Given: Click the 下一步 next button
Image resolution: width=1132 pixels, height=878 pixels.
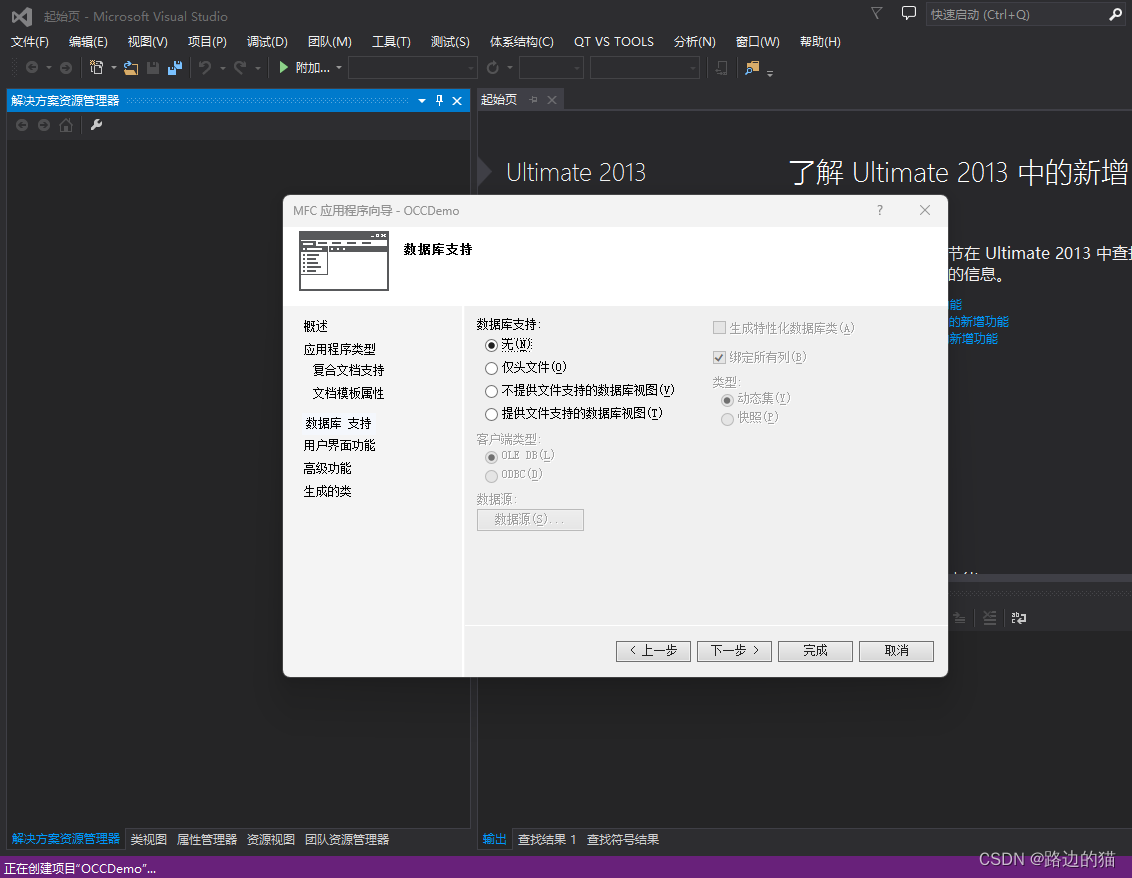Looking at the screenshot, I should [x=734, y=651].
